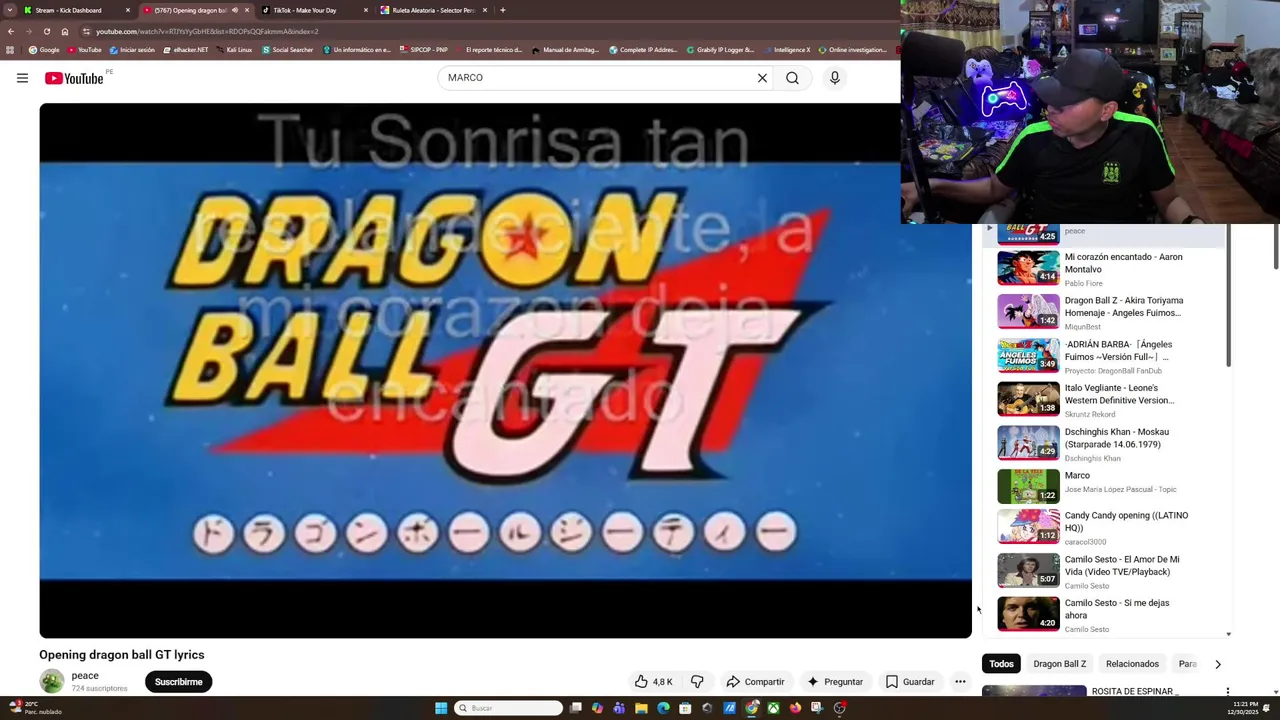Play Camilo Sesto - Si me dejas ahora
The image size is (1280, 720).
click(1104, 614)
